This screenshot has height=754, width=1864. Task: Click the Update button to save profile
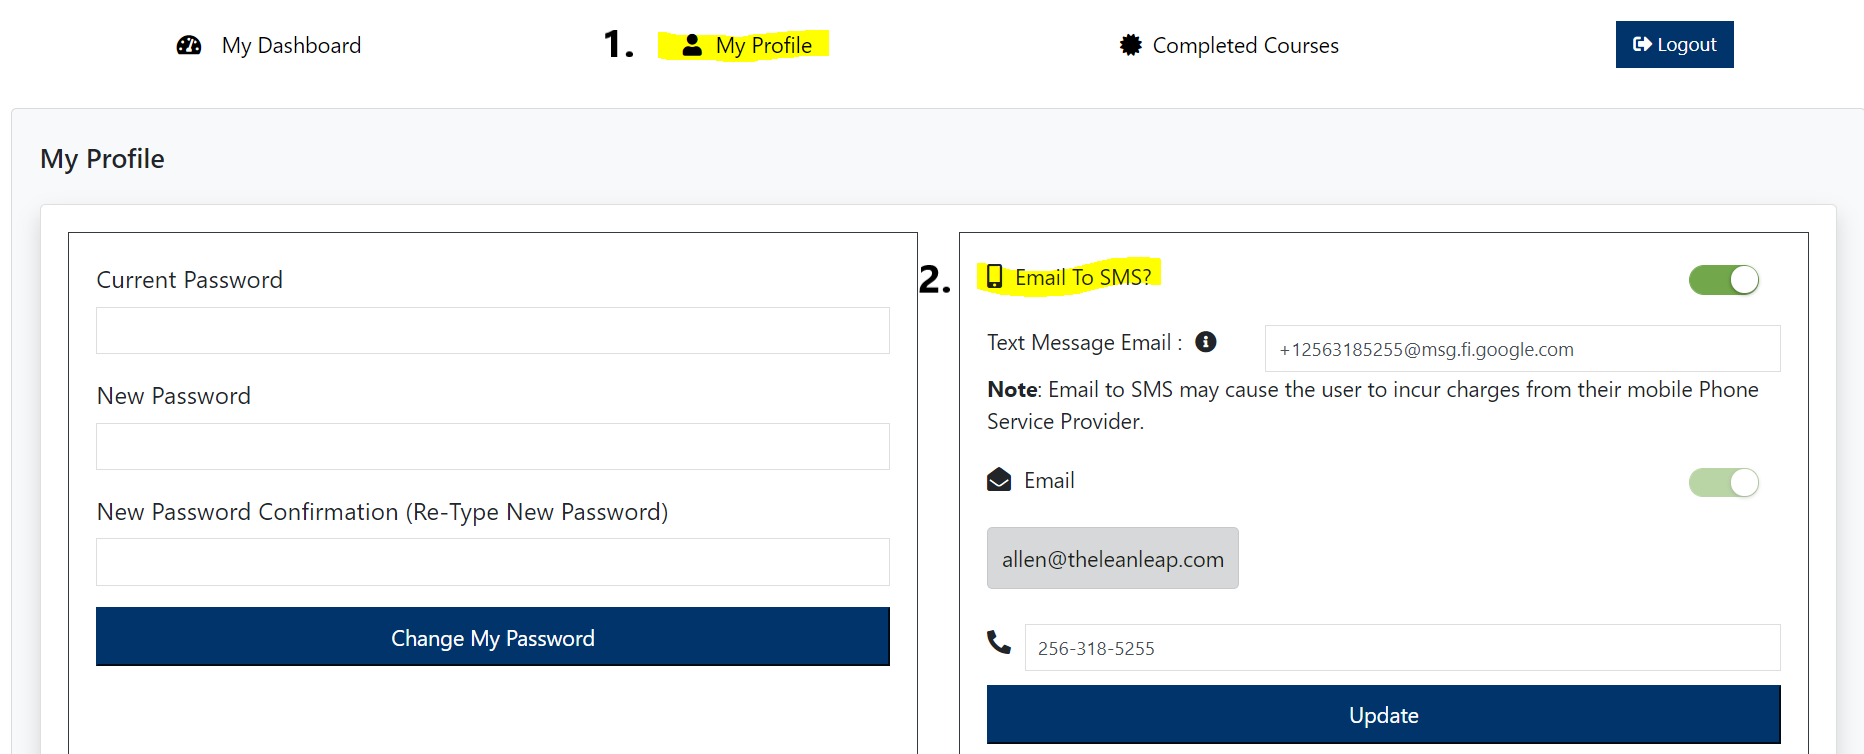pos(1383,714)
